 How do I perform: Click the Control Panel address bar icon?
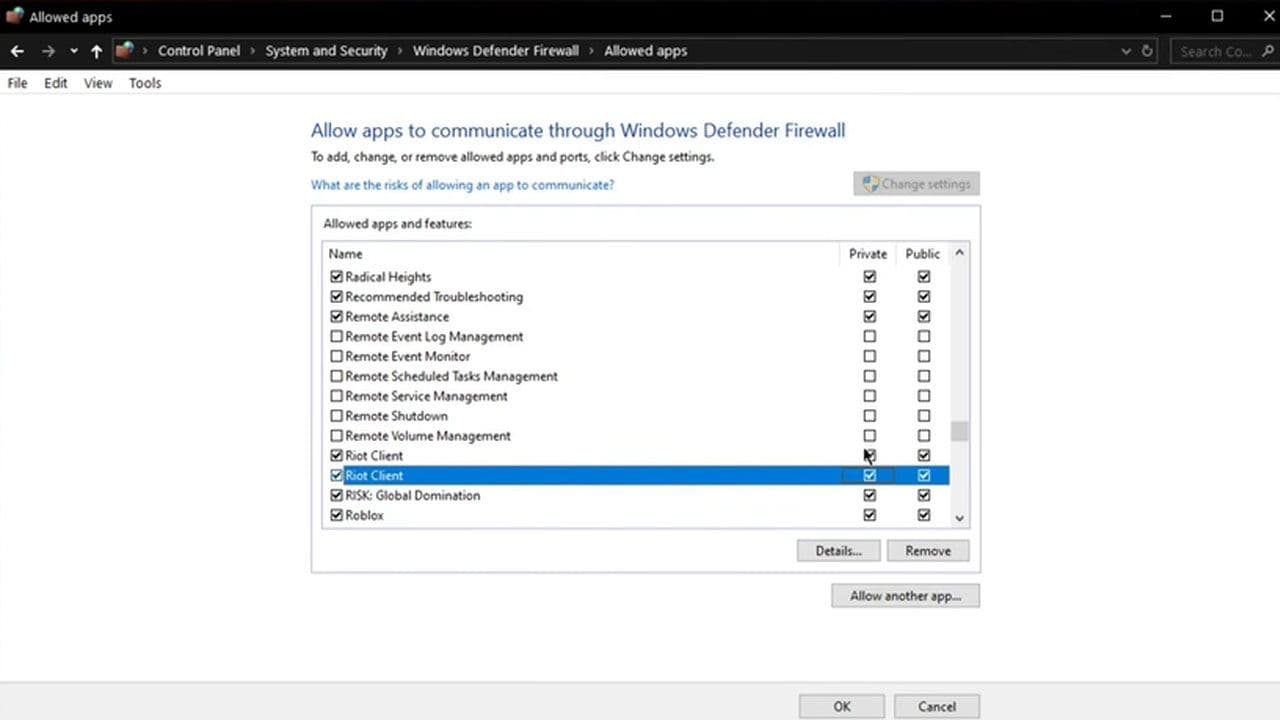[124, 51]
